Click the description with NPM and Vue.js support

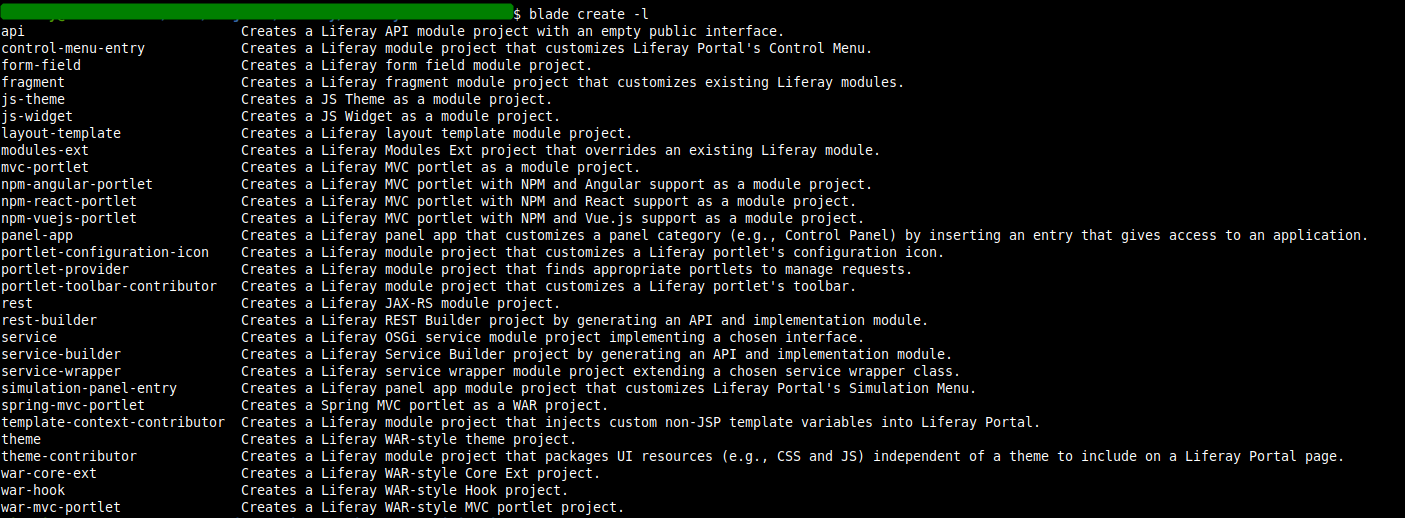(553, 218)
